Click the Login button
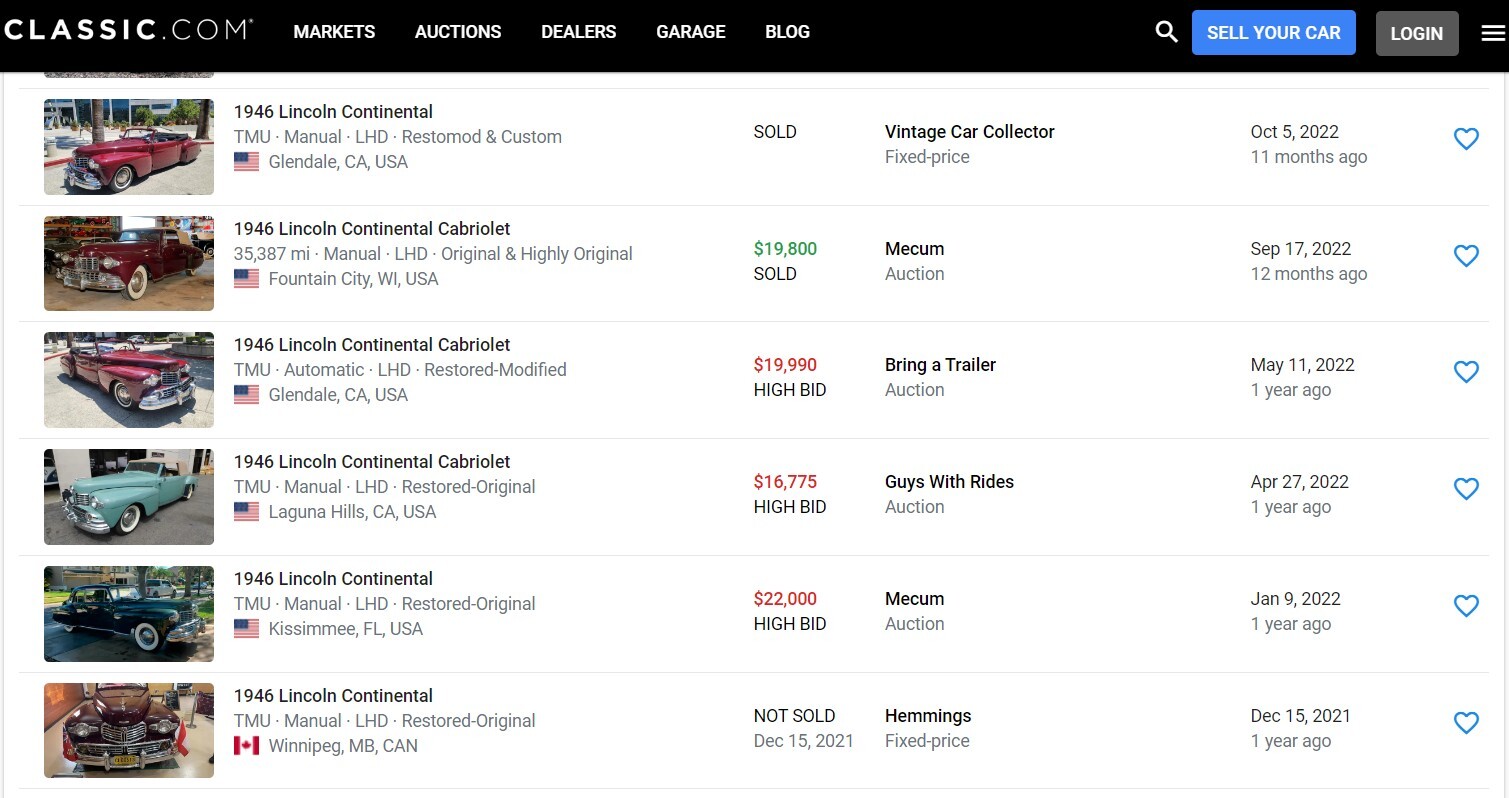 pos(1416,33)
